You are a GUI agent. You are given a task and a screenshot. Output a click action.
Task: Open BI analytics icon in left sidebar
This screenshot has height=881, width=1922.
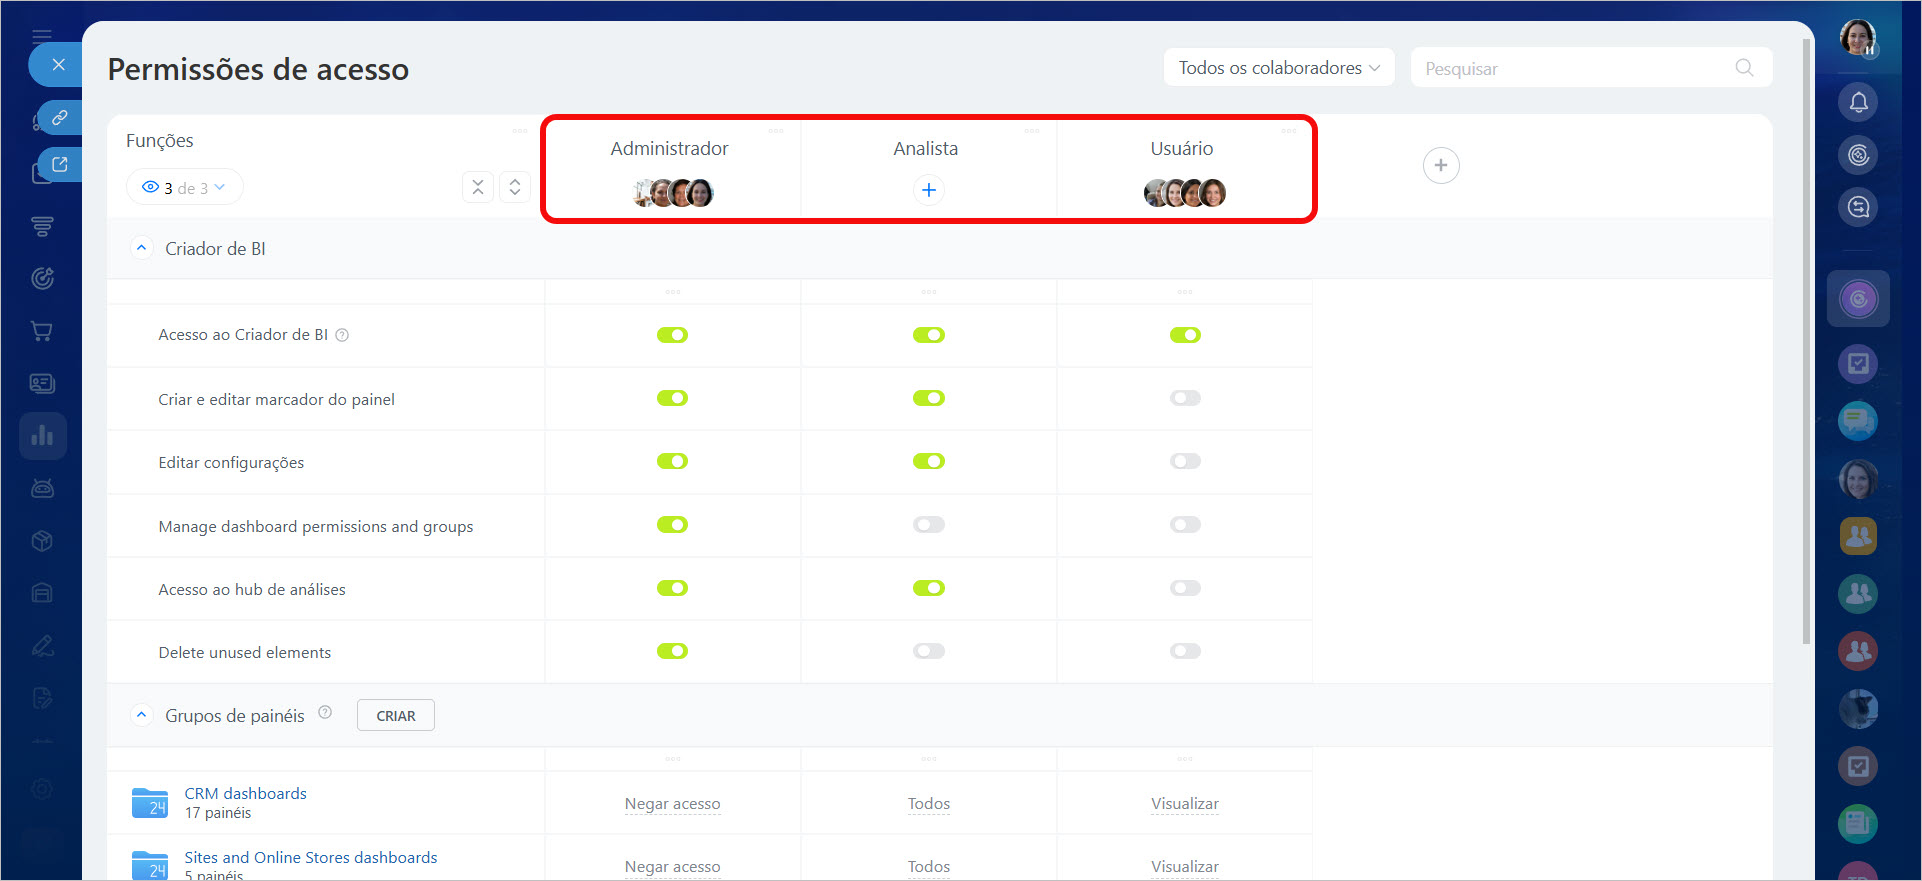[42, 436]
